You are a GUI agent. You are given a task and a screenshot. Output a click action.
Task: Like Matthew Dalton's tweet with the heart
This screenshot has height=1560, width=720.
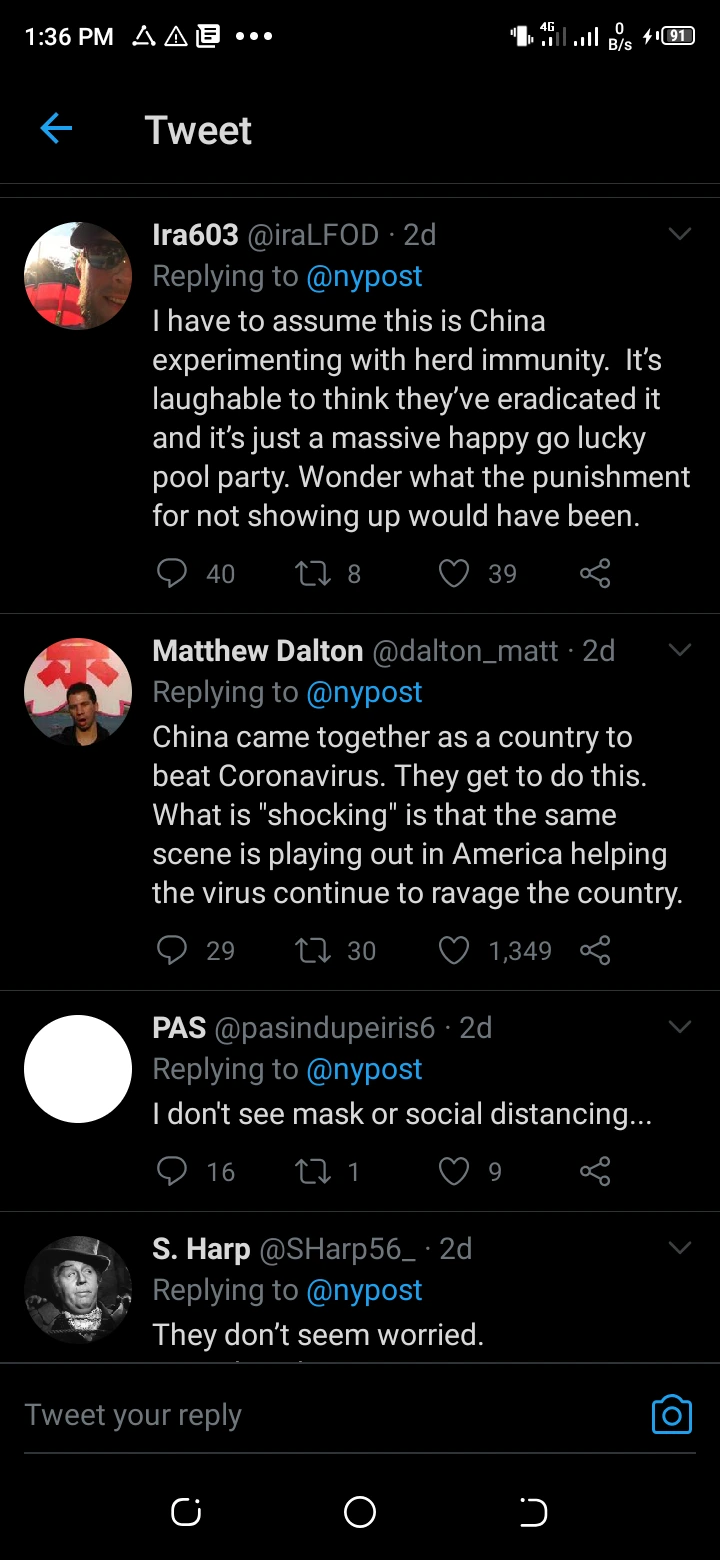click(x=454, y=950)
